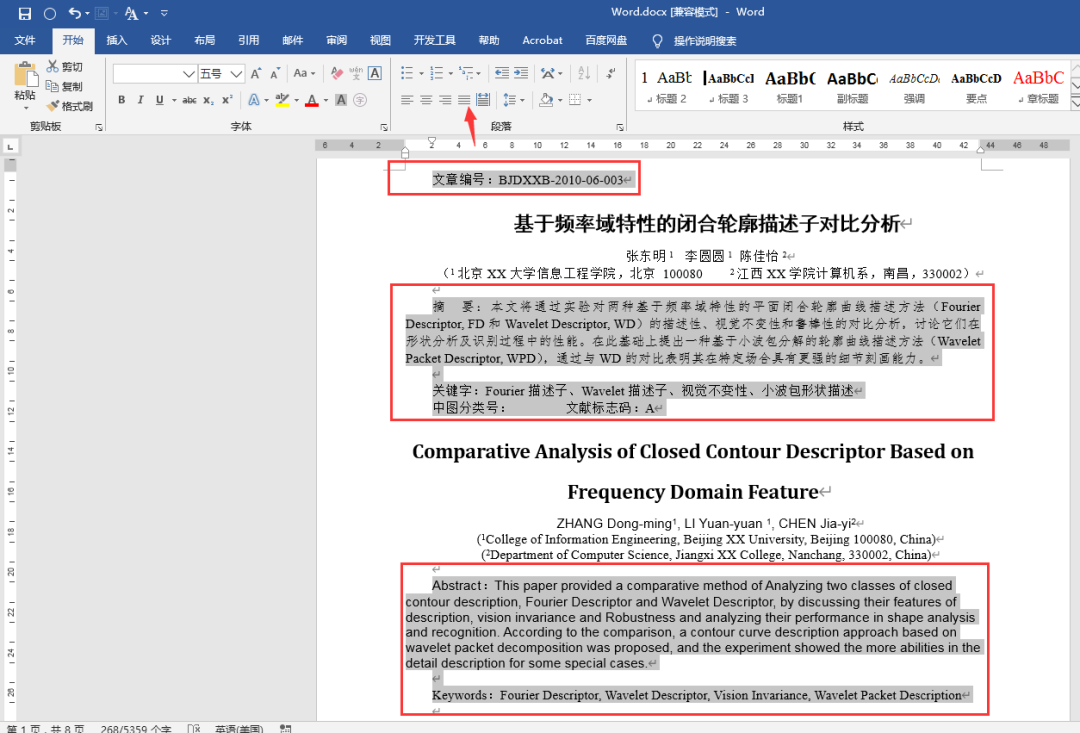Viewport: 1080px width, 733px height.
Task: Click the Sort (A-Z) icon
Action: click(x=584, y=73)
